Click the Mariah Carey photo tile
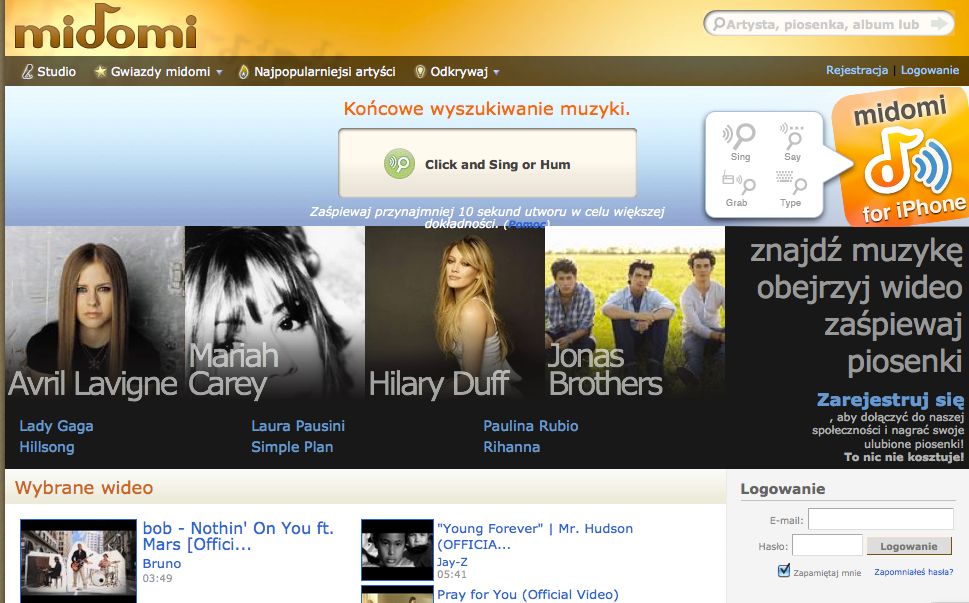This screenshot has width=969, height=603. [x=274, y=313]
